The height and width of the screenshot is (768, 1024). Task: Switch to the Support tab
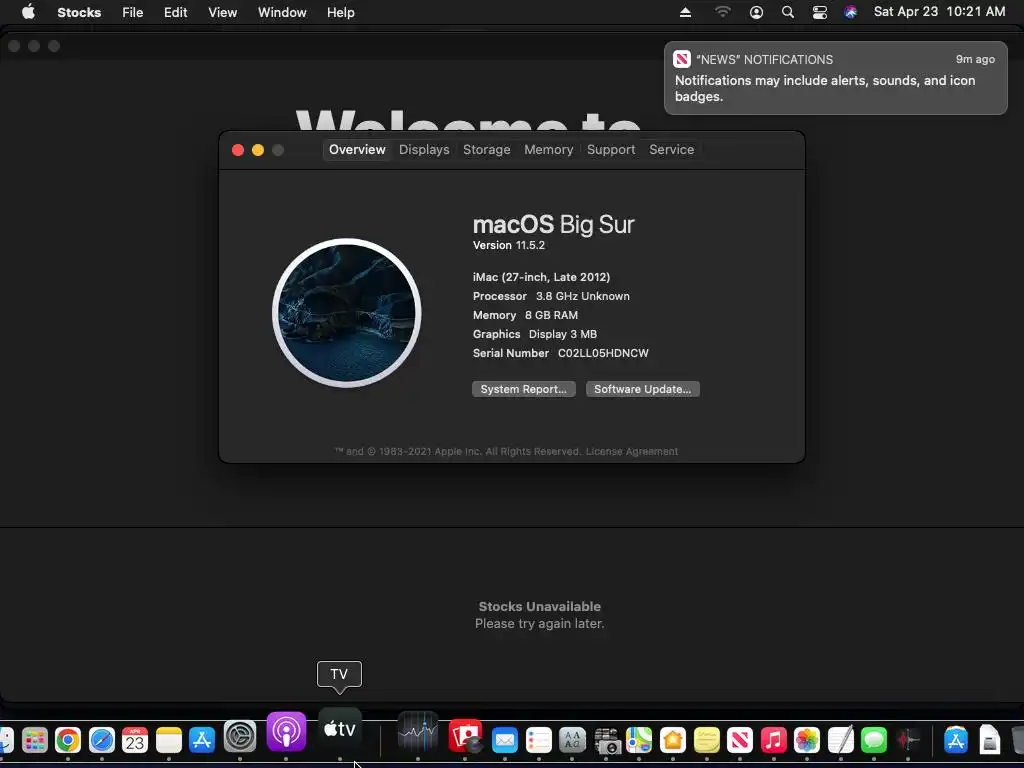click(x=611, y=150)
